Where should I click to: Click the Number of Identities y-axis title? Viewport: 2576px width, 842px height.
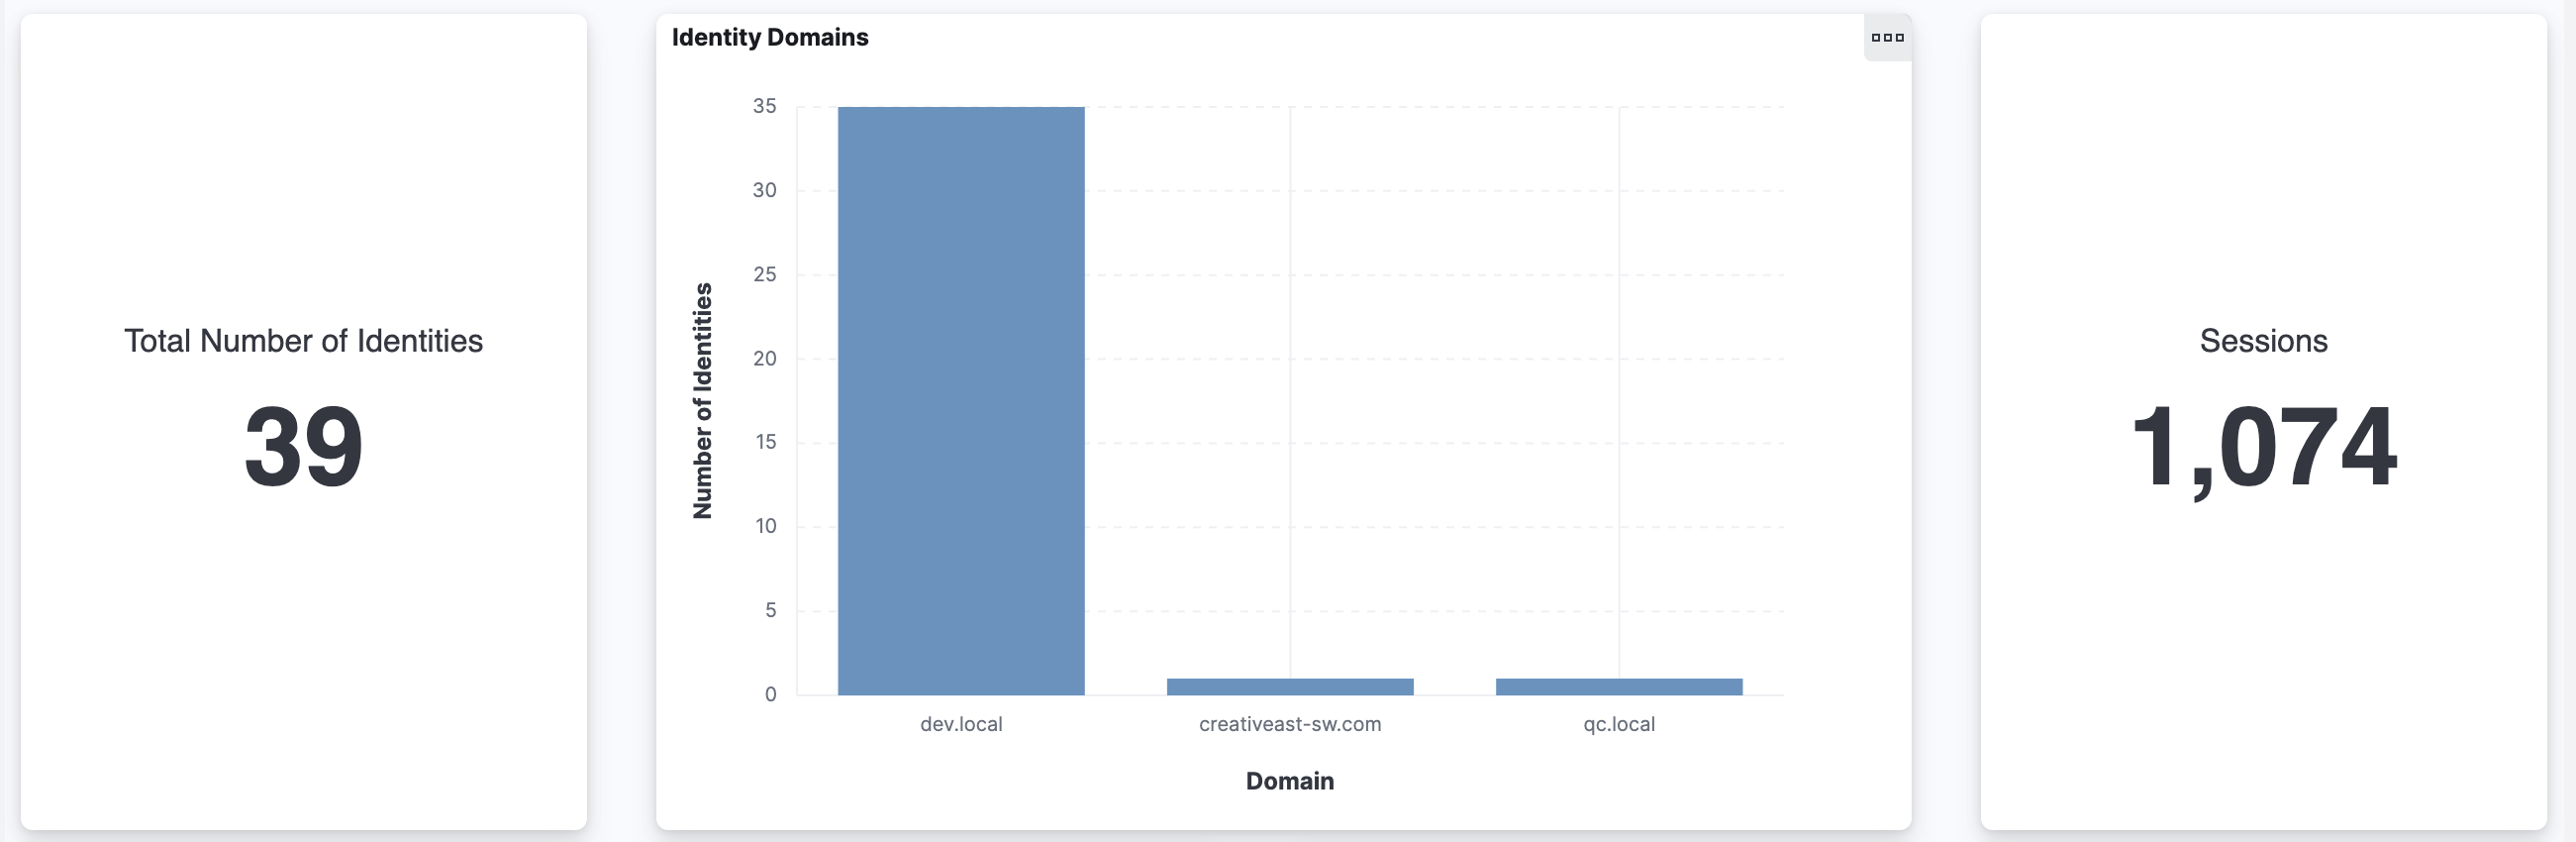coord(703,400)
